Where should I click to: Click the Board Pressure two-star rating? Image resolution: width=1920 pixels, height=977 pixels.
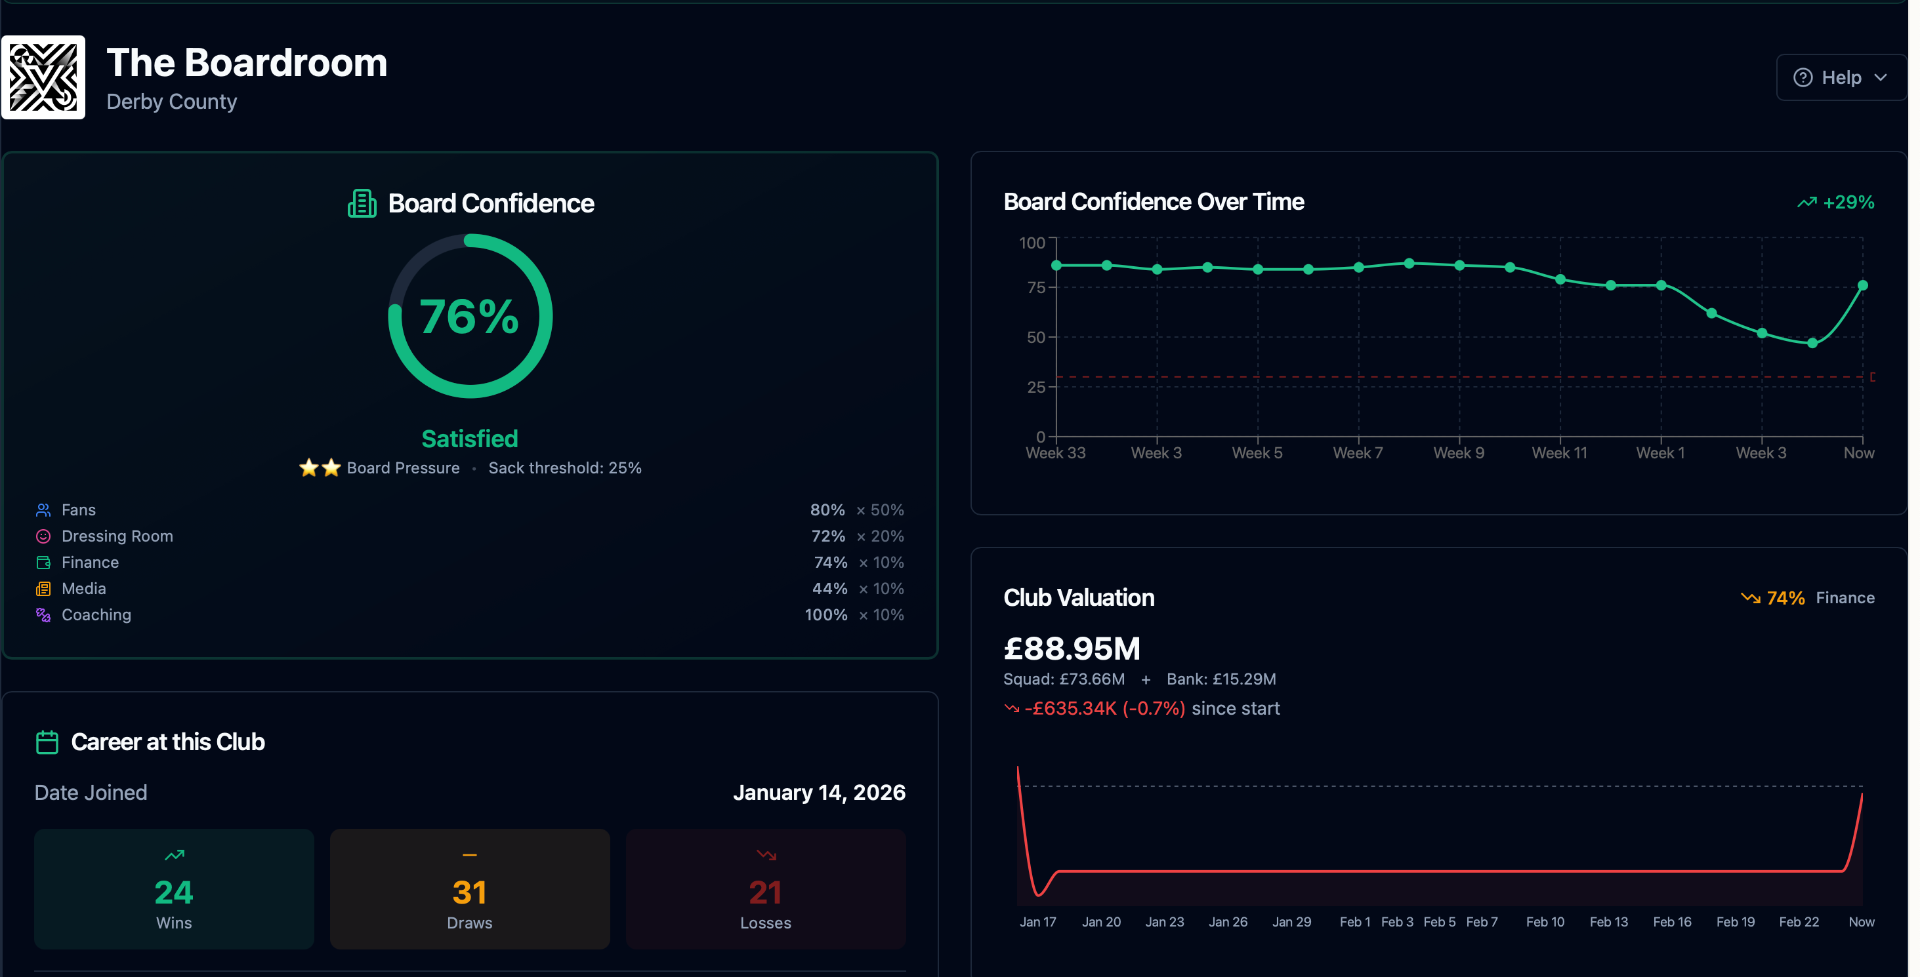(x=320, y=468)
